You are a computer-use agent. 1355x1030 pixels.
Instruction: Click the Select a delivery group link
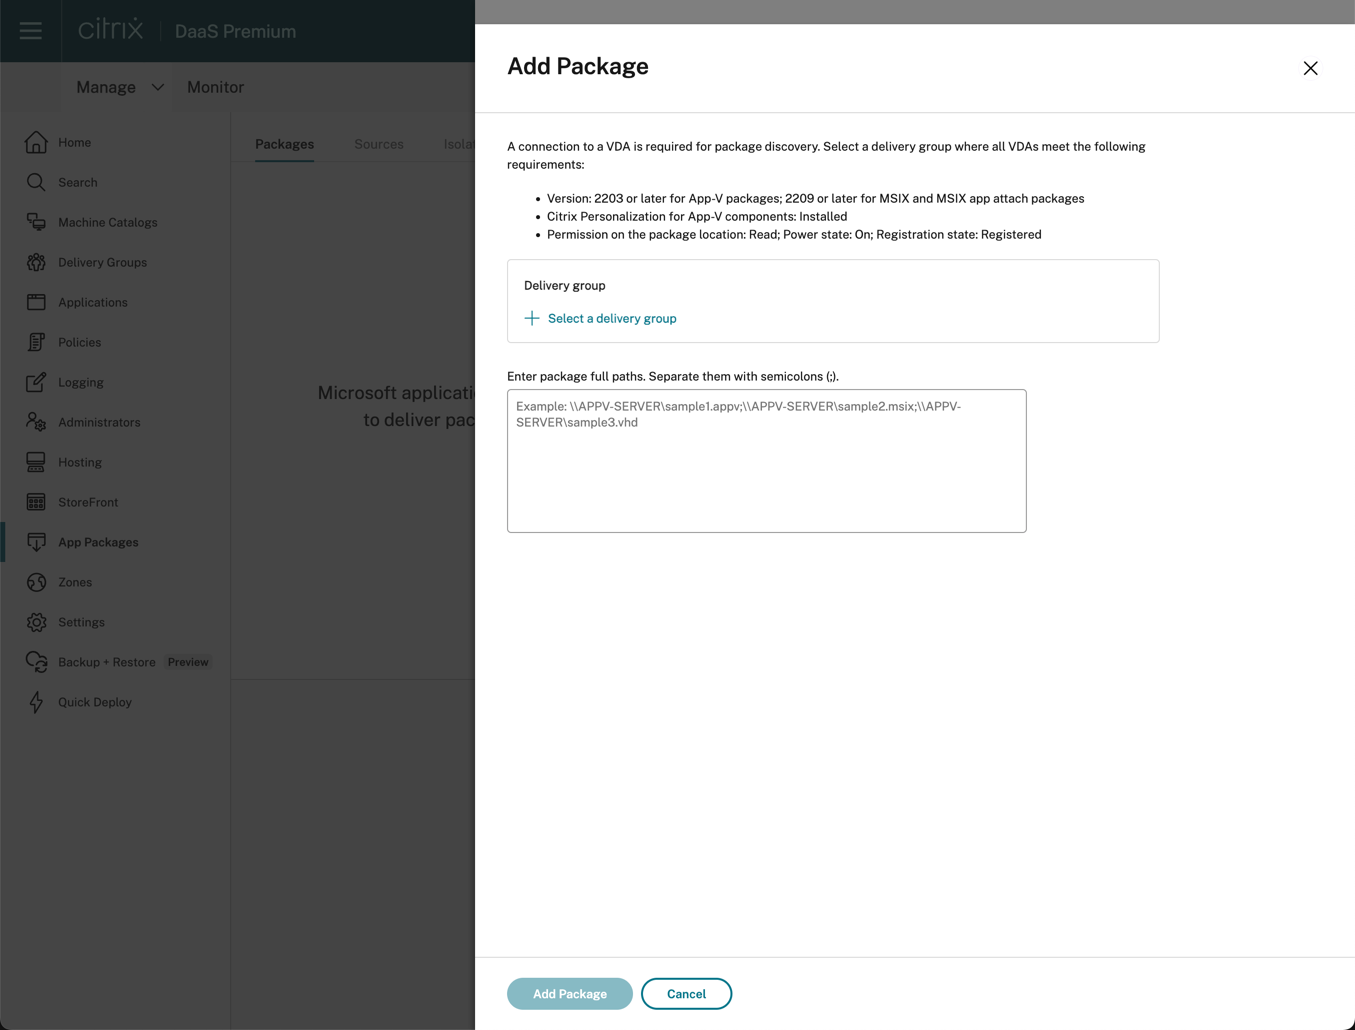(x=612, y=318)
